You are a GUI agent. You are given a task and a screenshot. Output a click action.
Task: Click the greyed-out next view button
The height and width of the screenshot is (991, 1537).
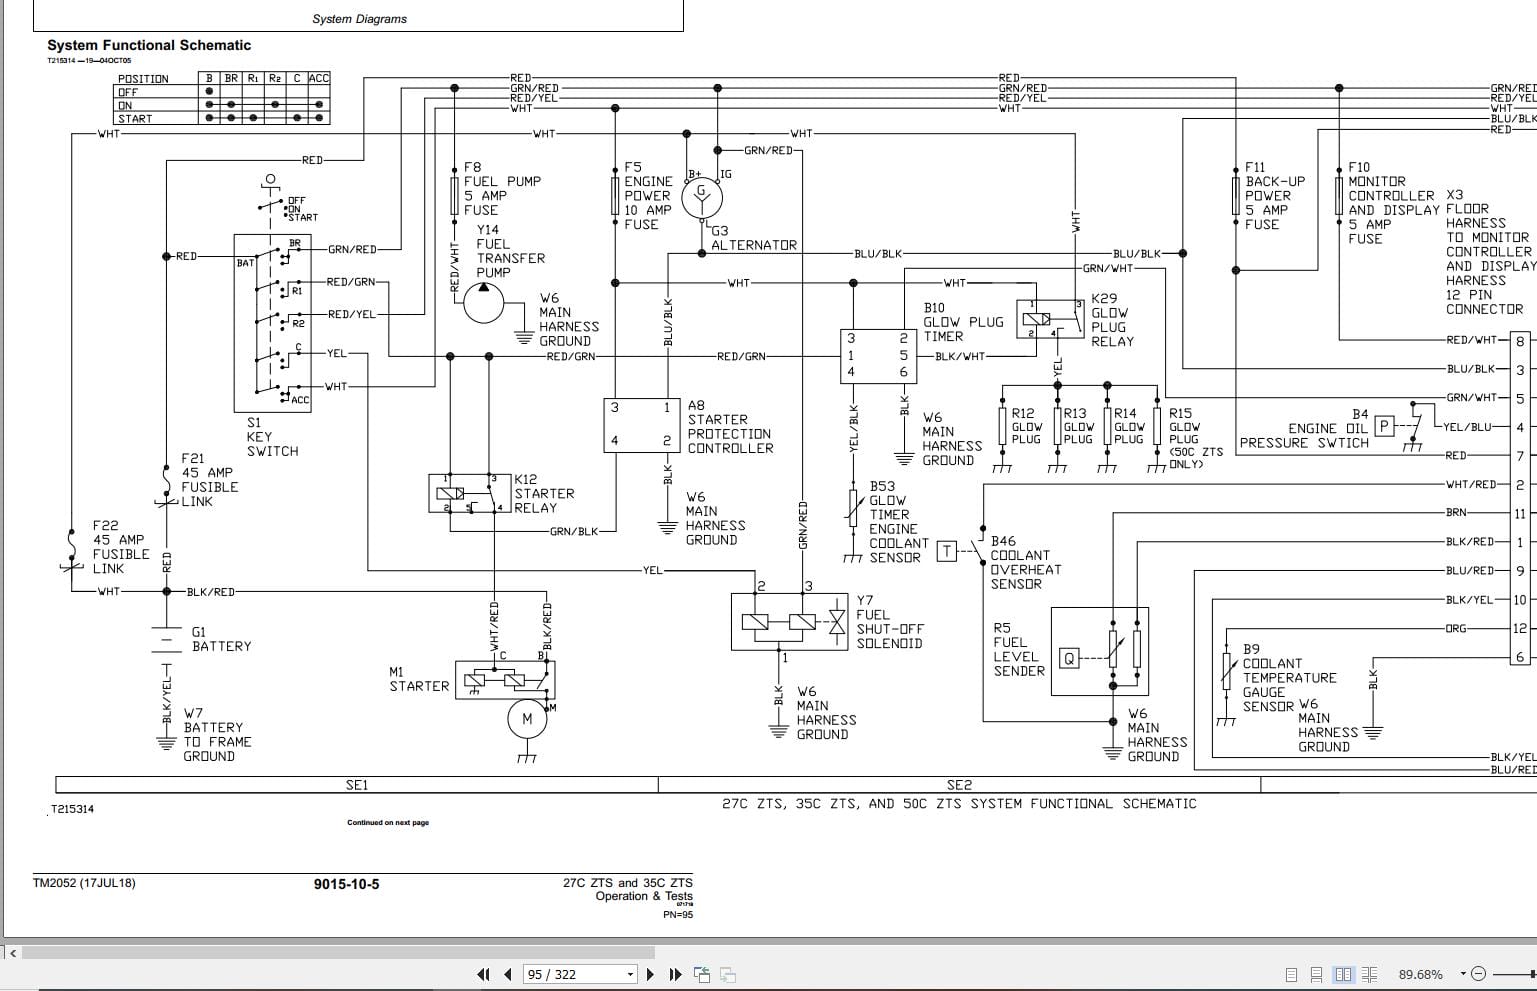(728, 974)
